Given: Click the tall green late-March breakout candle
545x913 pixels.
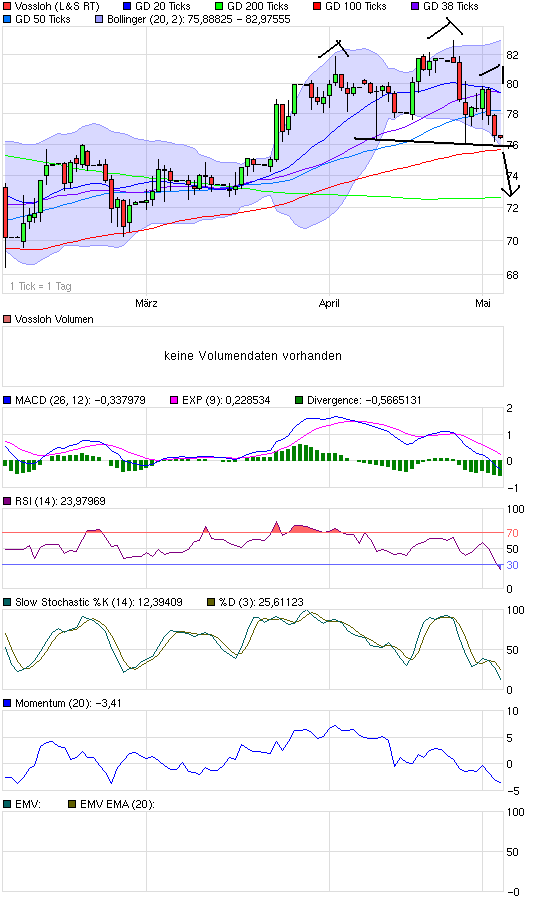Looking at the screenshot, I should tap(276, 132).
